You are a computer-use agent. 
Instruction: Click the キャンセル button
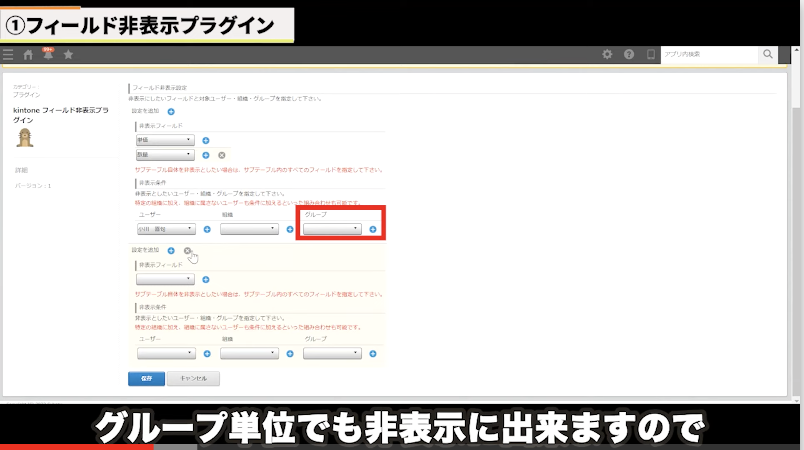click(x=193, y=379)
